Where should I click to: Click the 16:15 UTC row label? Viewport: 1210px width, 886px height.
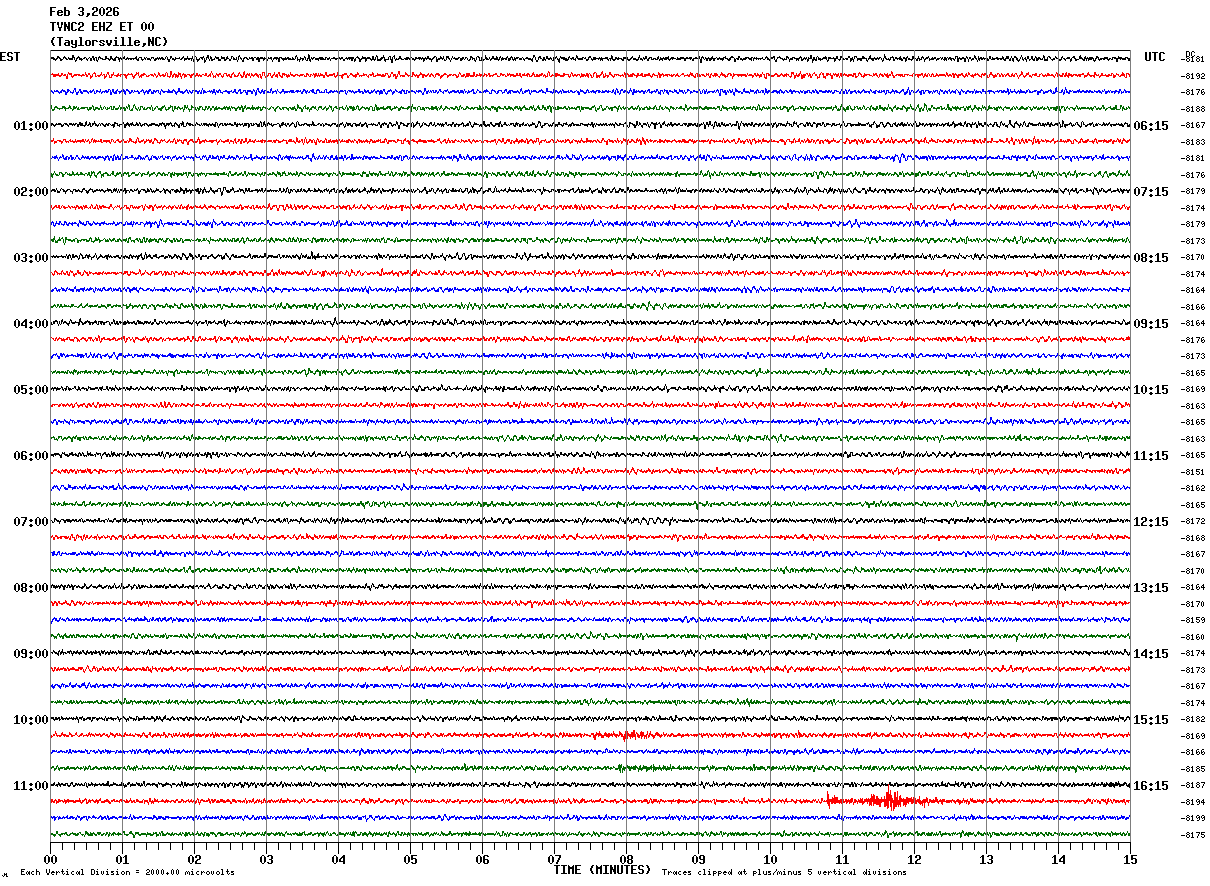coord(1151,786)
